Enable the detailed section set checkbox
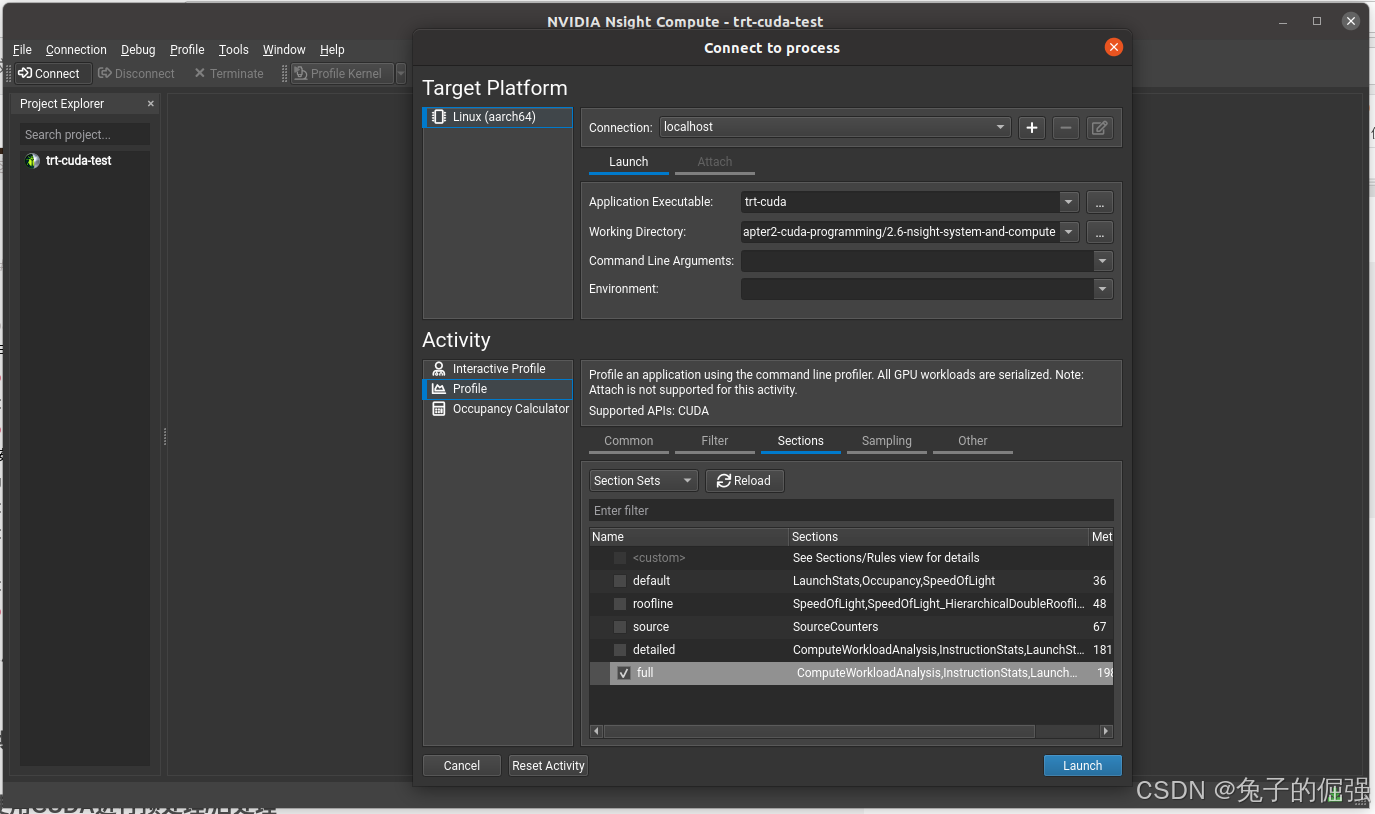Screen dimensions: 1375x814 click(x=620, y=650)
